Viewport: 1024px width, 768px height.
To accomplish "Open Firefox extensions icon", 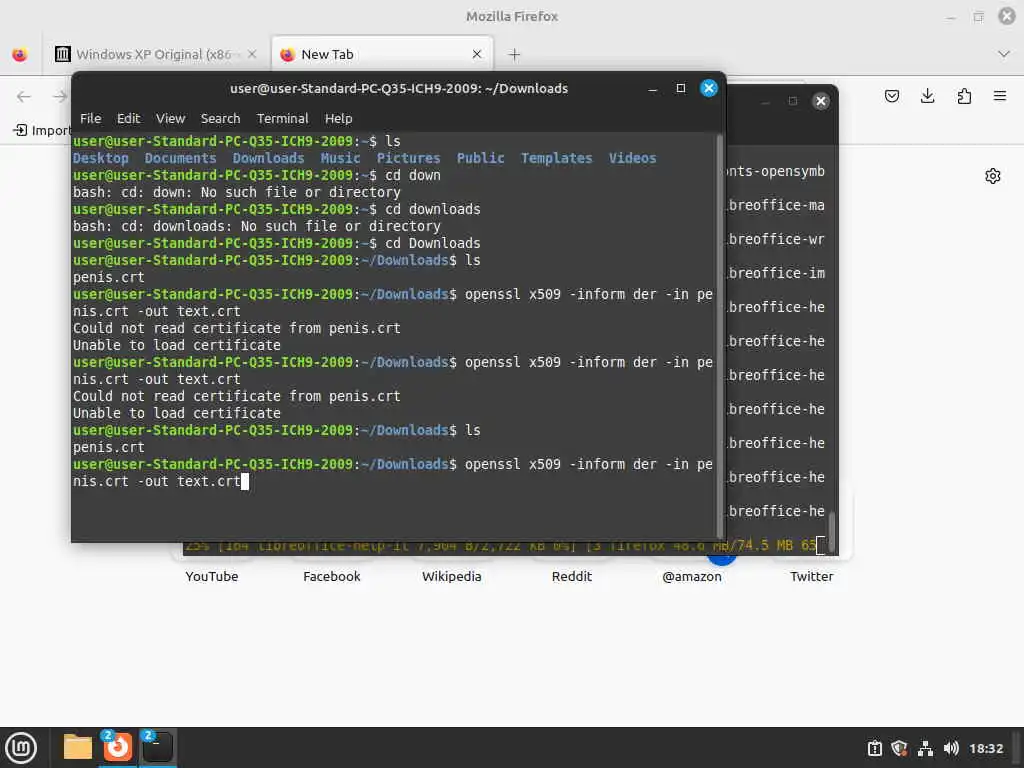I will coord(964,97).
